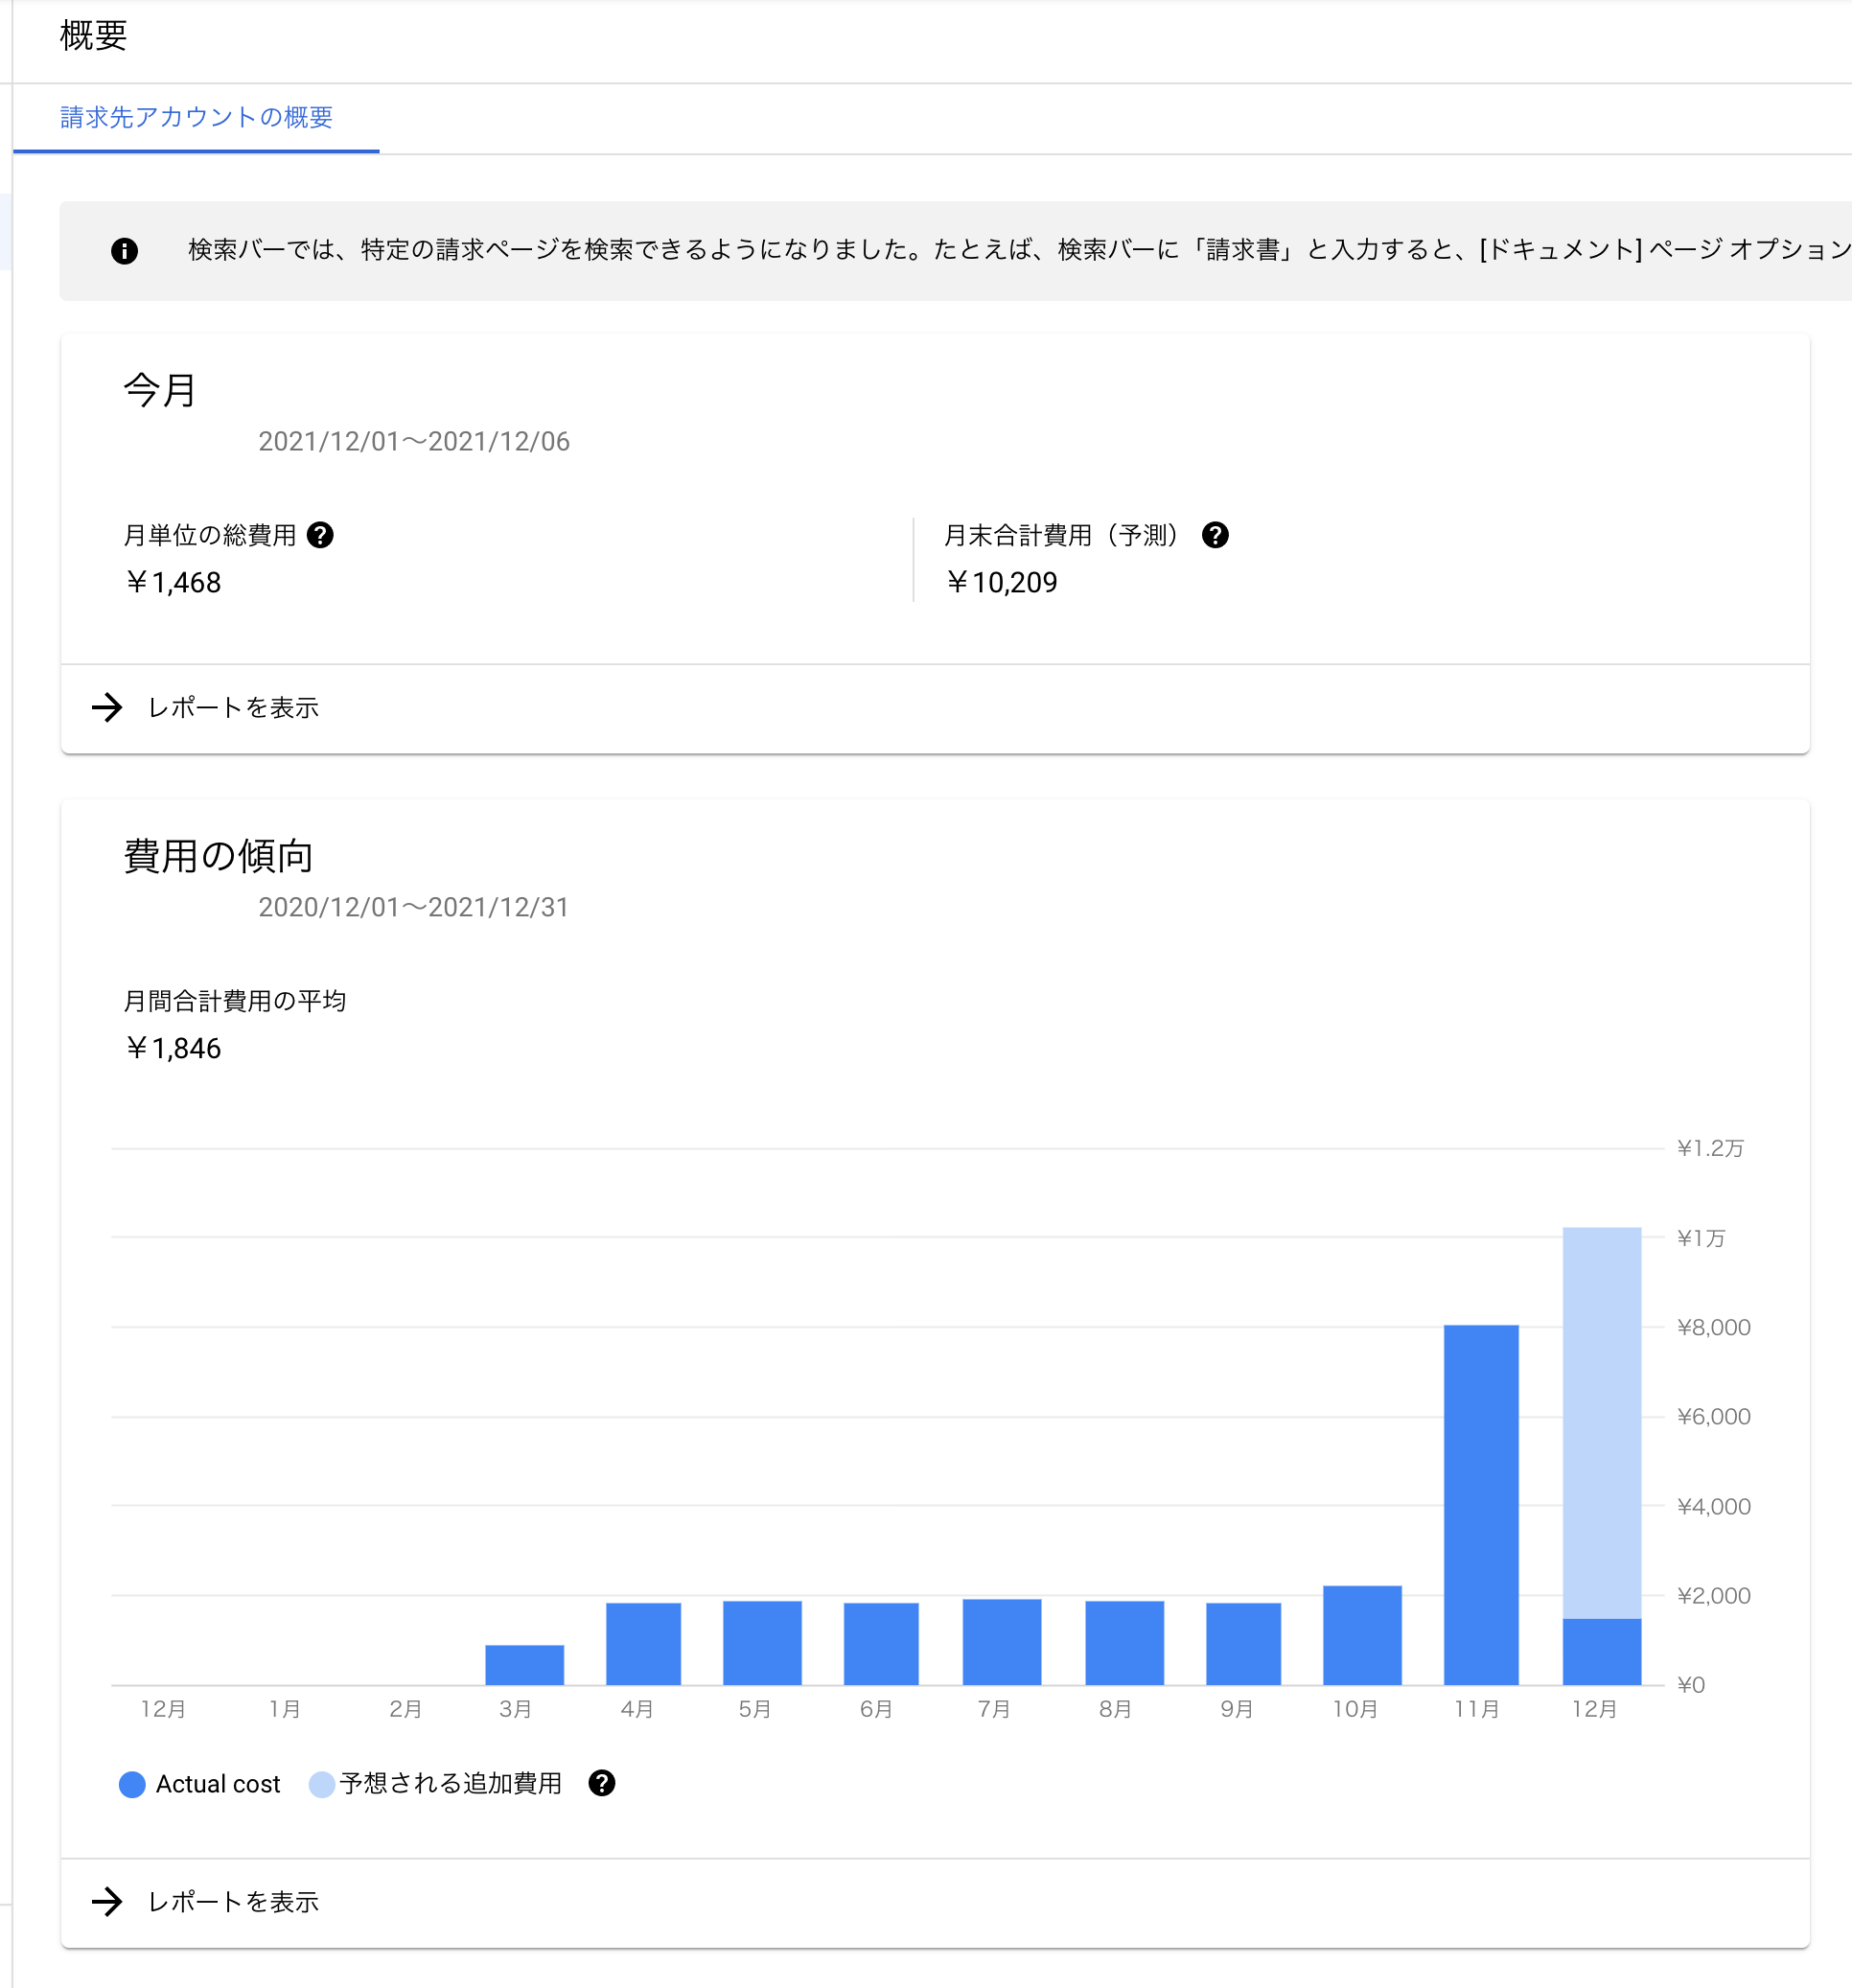
Task: Click help icon next to 月末合計費用（予測）
Action: [x=1215, y=535]
